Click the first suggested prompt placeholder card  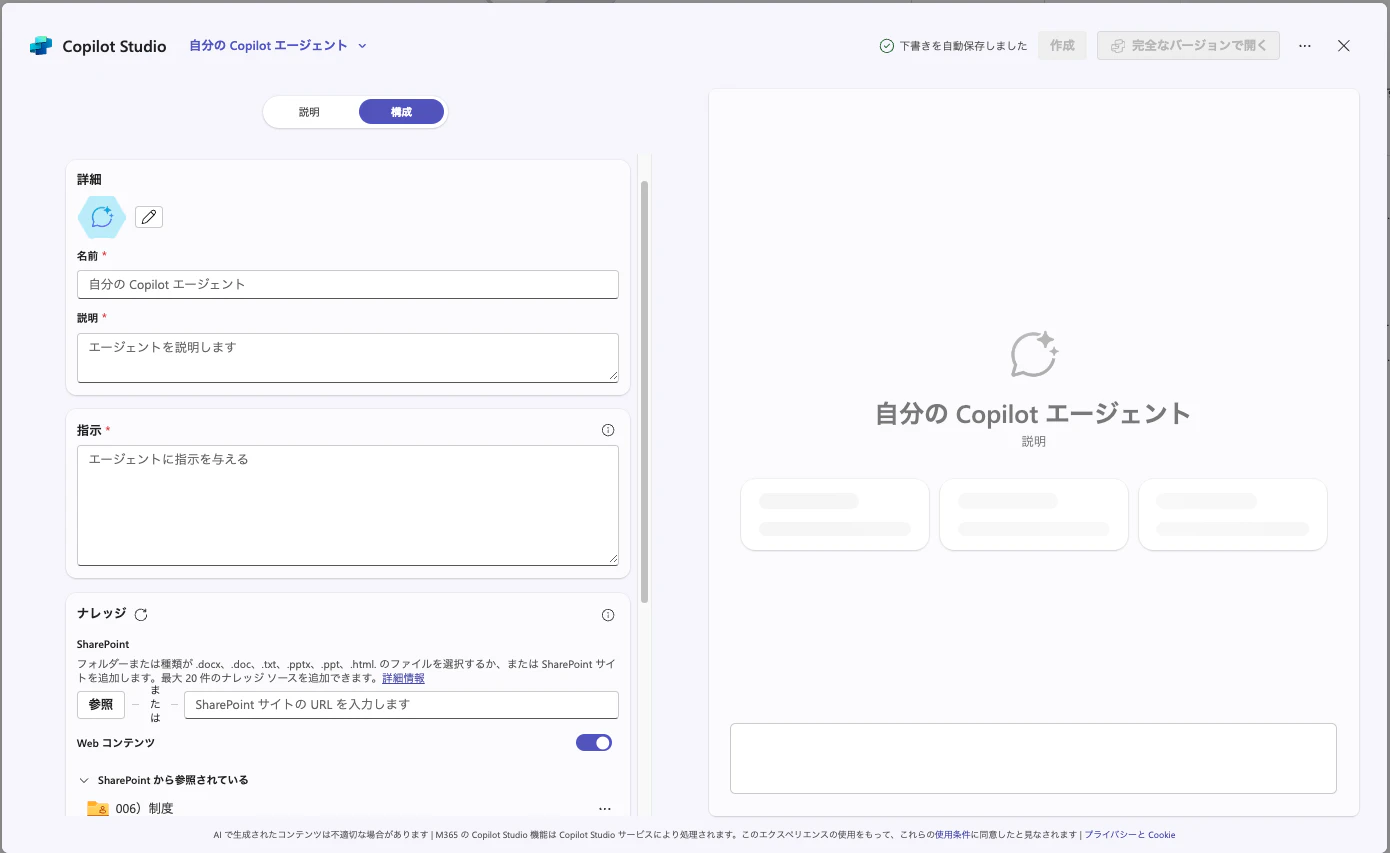click(835, 514)
